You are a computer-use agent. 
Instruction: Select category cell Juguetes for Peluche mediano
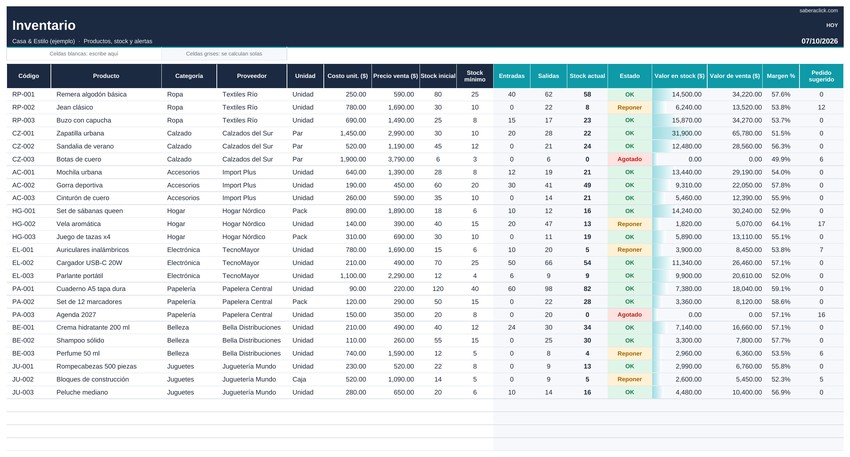pyautogui.click(x=181, y=392)
